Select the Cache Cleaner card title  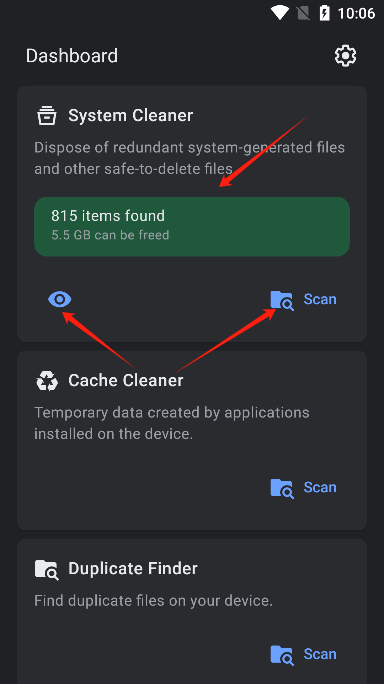pos(126,380)
